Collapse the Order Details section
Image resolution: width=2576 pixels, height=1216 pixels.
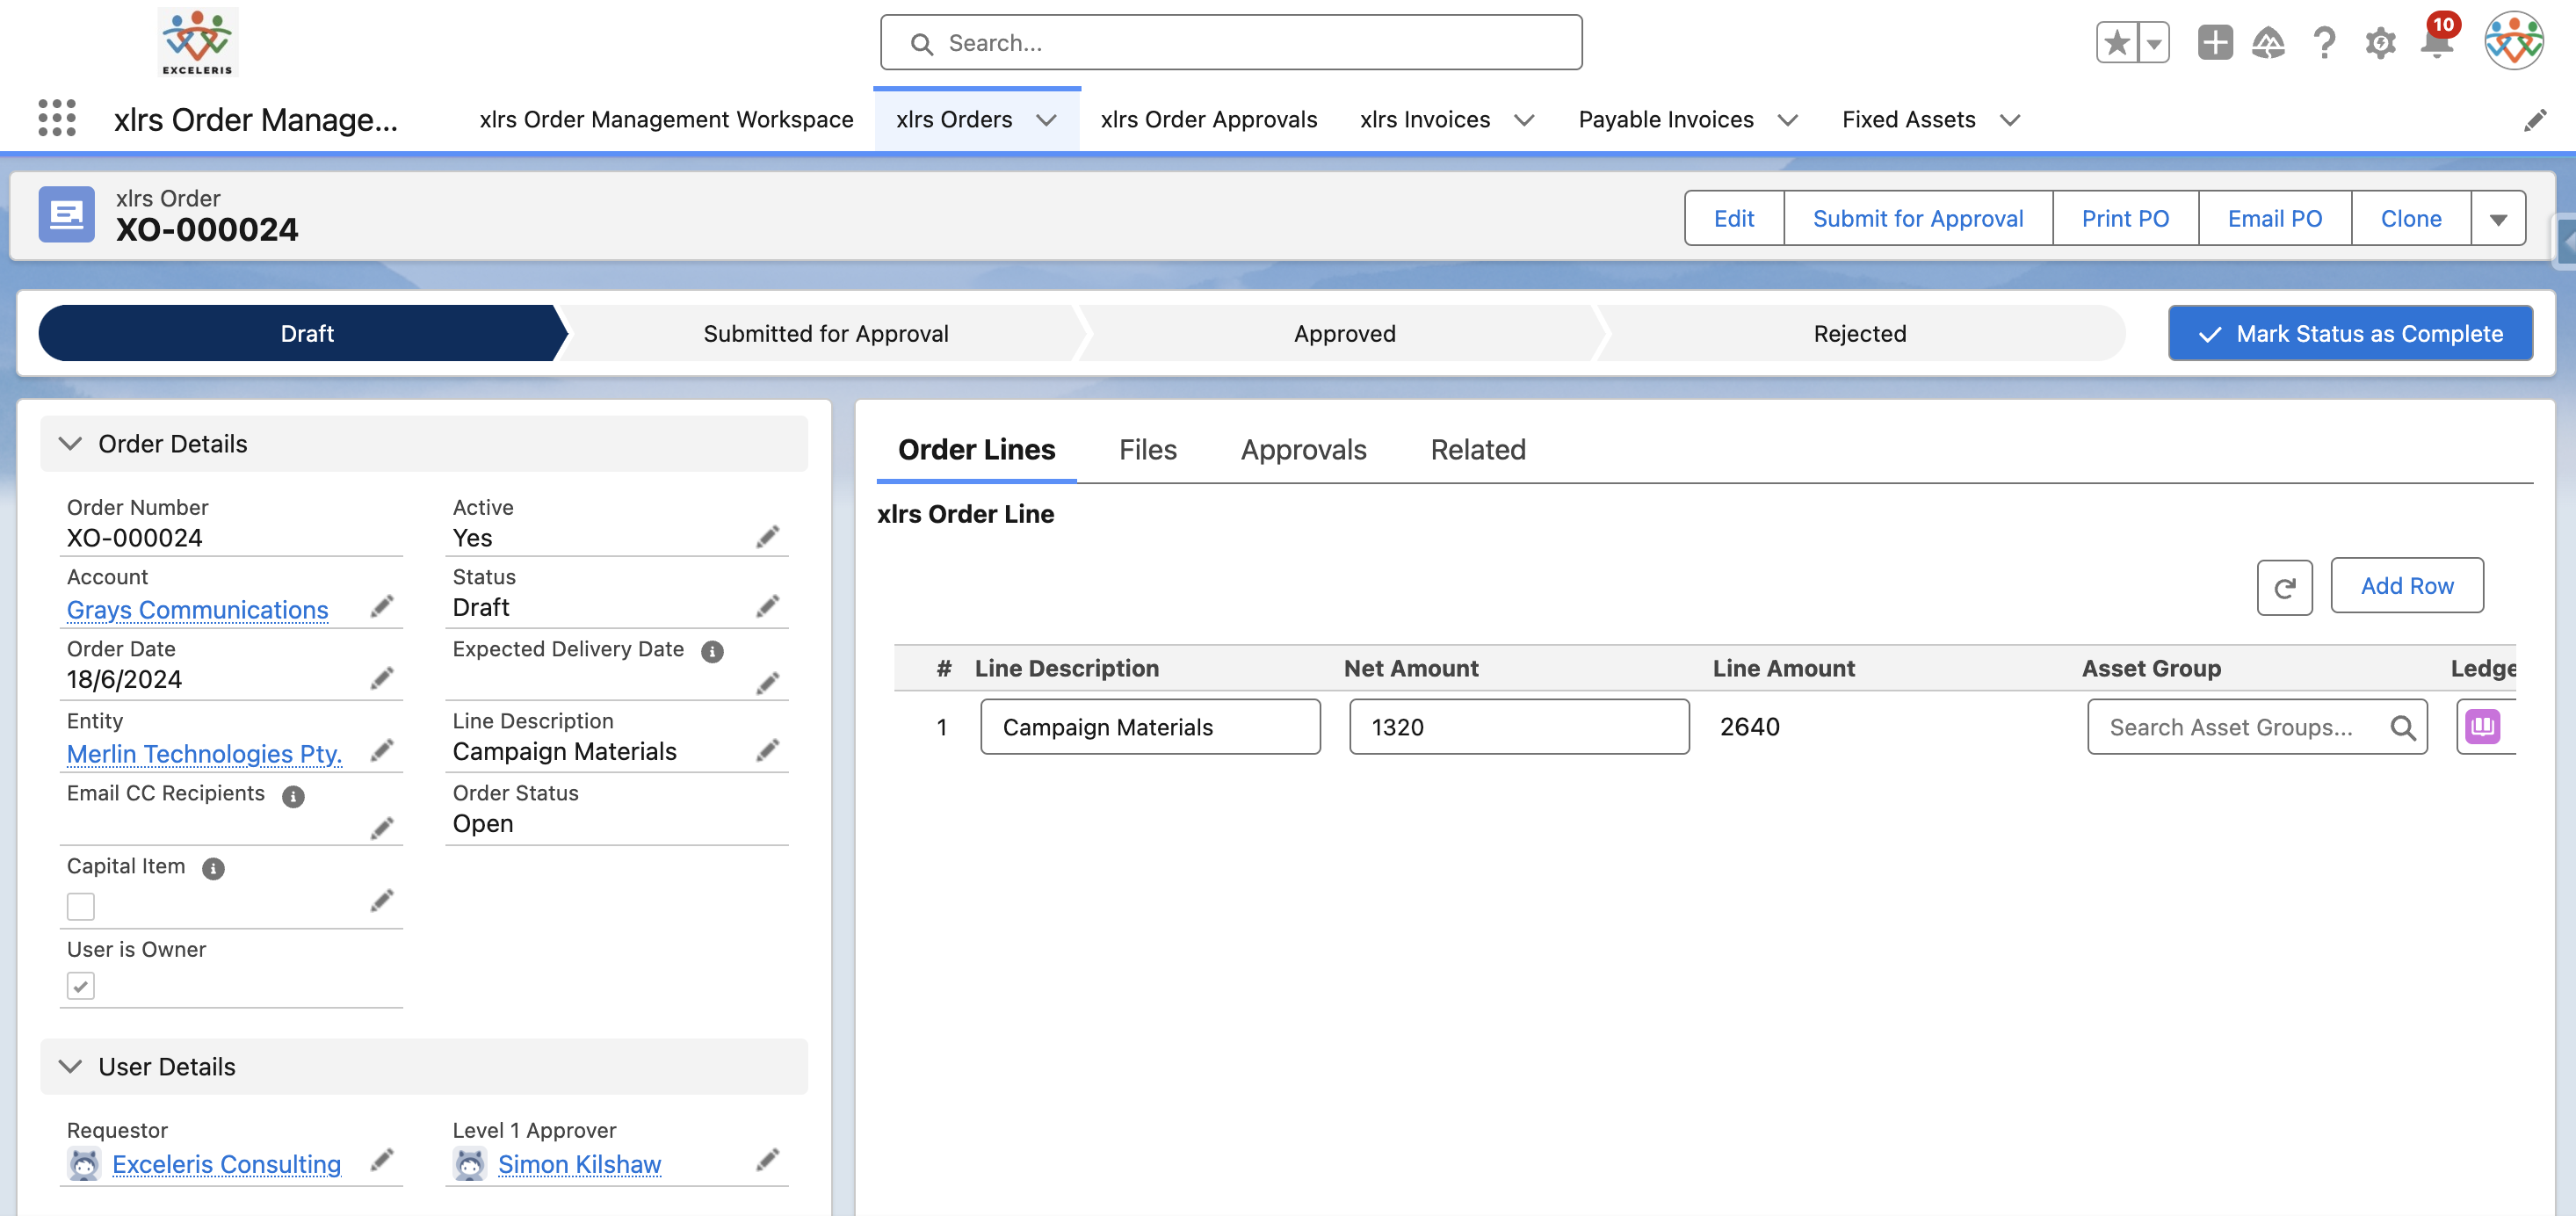[70, 443]
